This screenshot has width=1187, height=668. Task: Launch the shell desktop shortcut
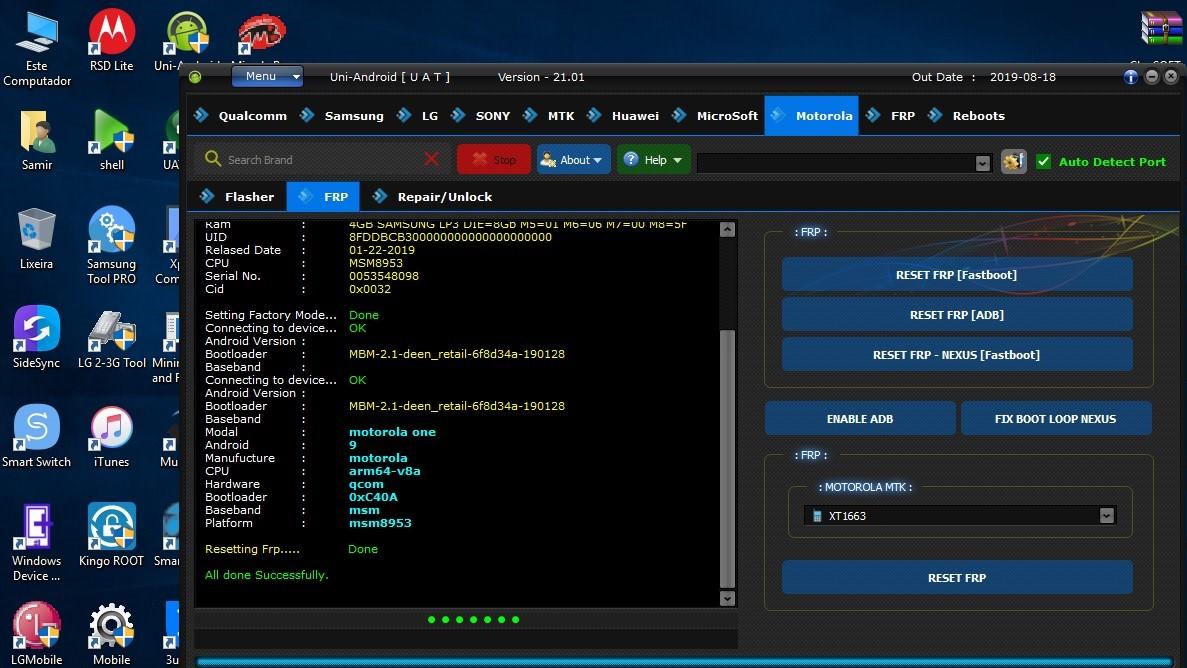pyautogui.click(x=111, y=140)
